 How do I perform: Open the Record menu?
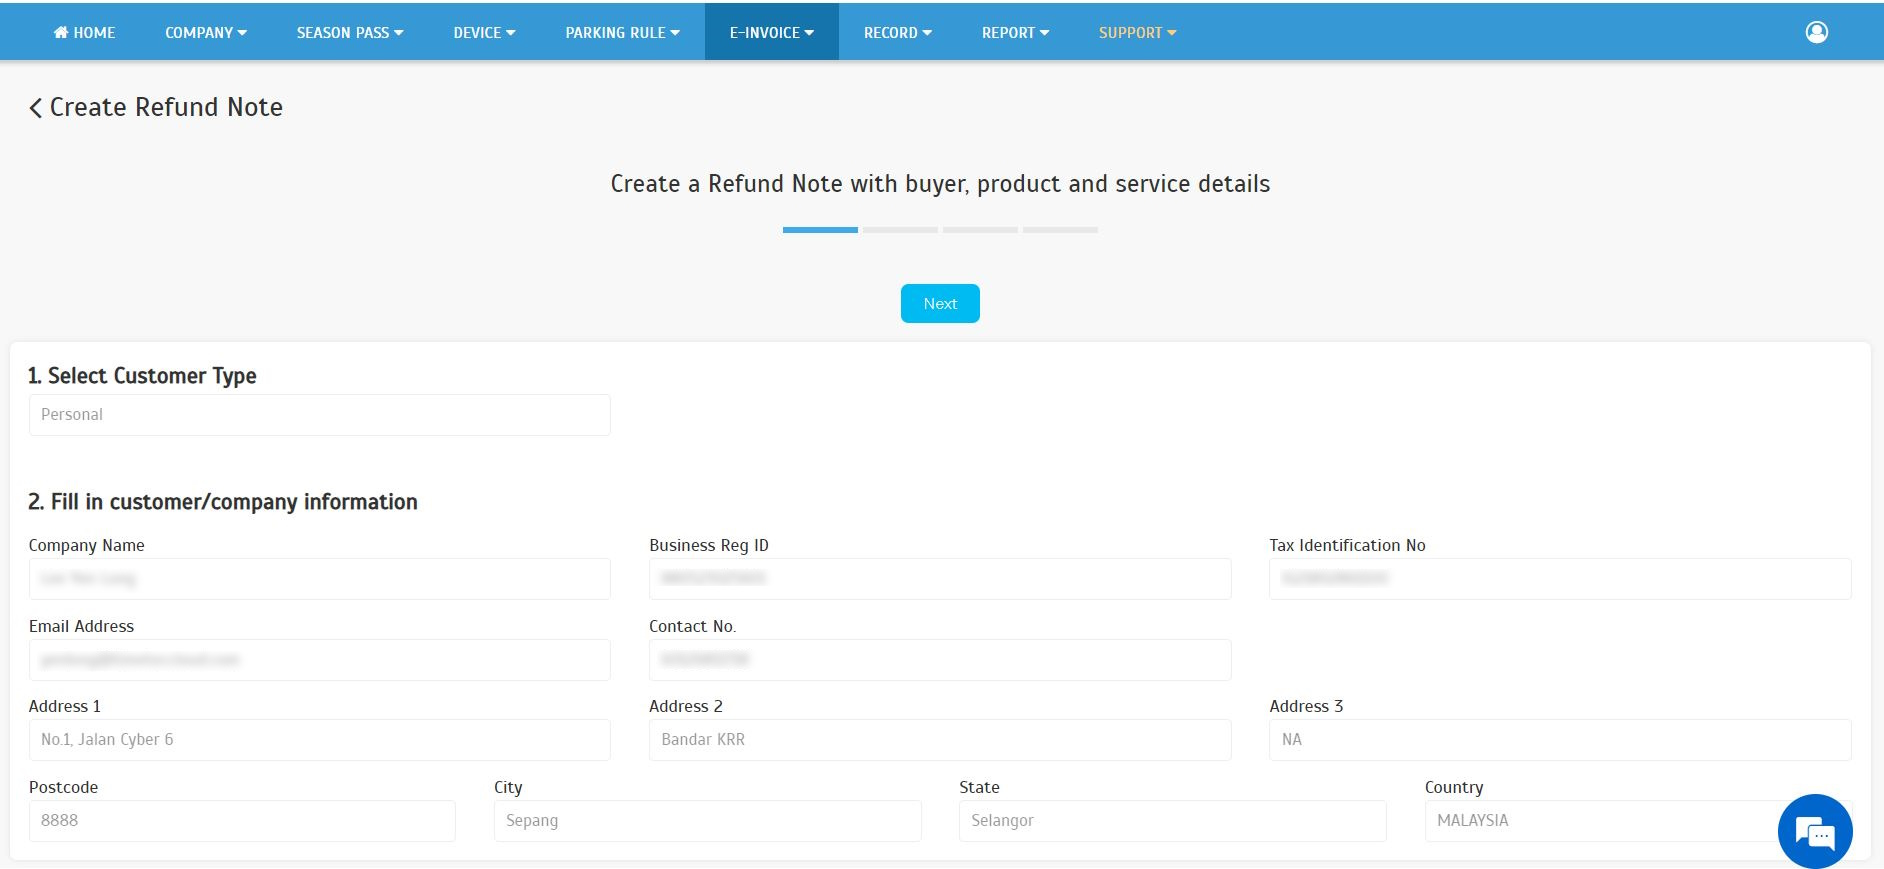point(897,33)
